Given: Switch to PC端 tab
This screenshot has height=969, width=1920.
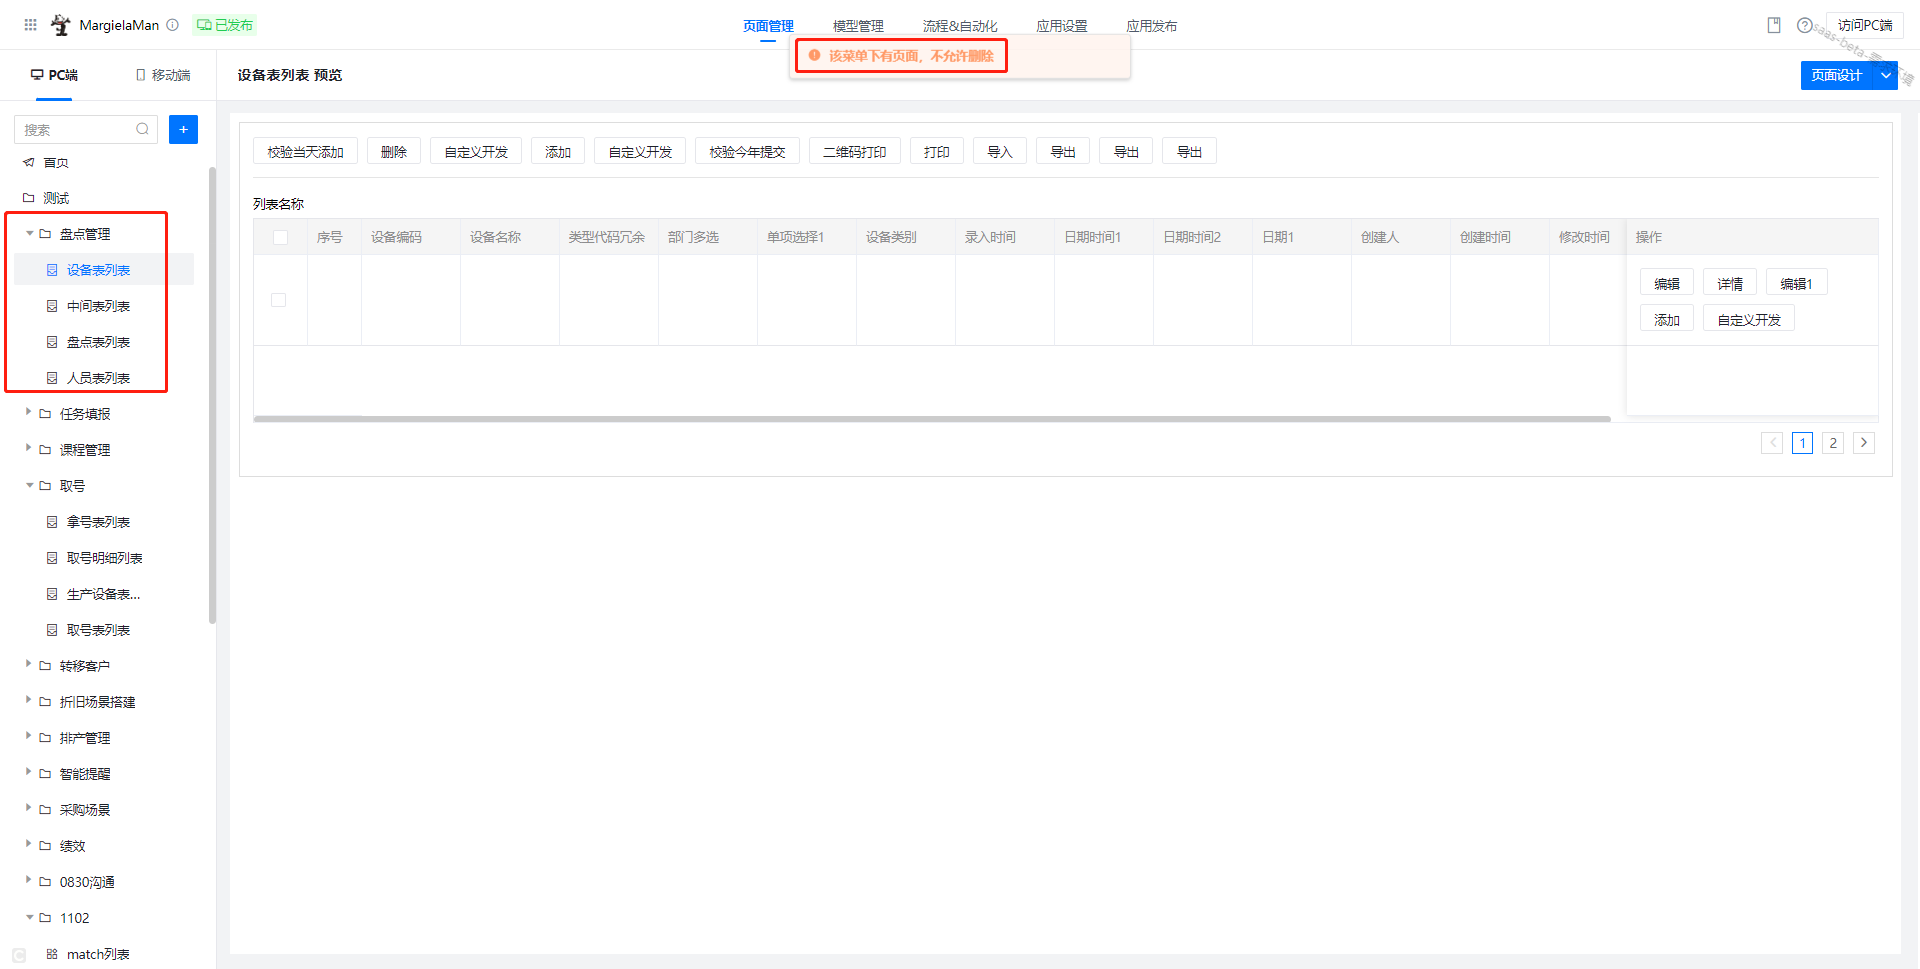Looking at the screenshot, I should (54, 75).
